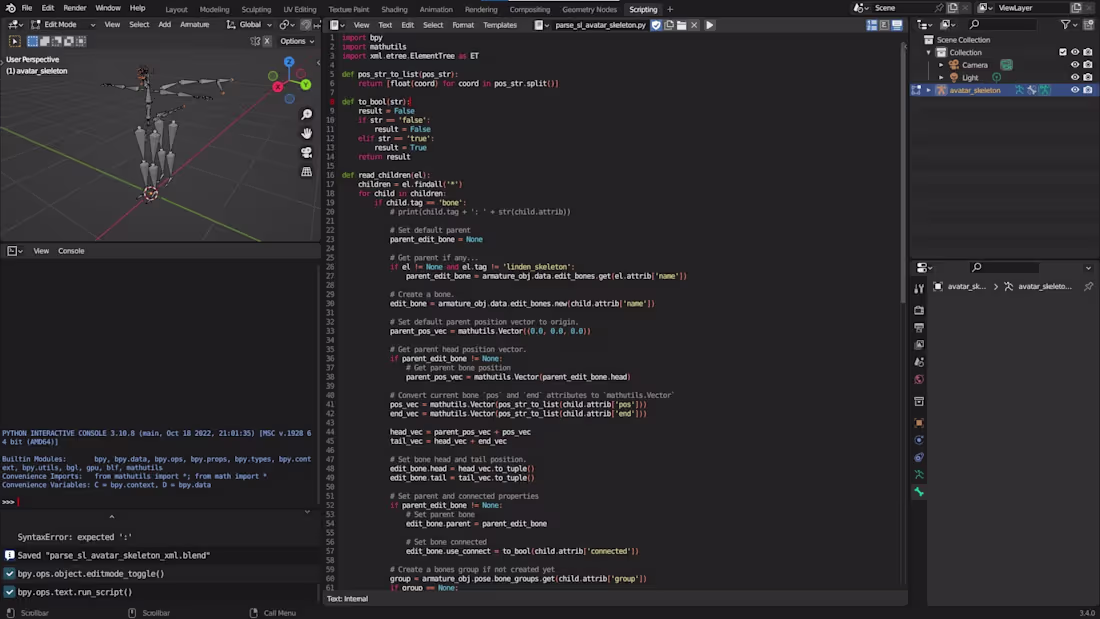Image resolution: width=1100 pixels, height=619 pixels.
Task: Open the Edit Mode dropdown
Action: (60, 25)
